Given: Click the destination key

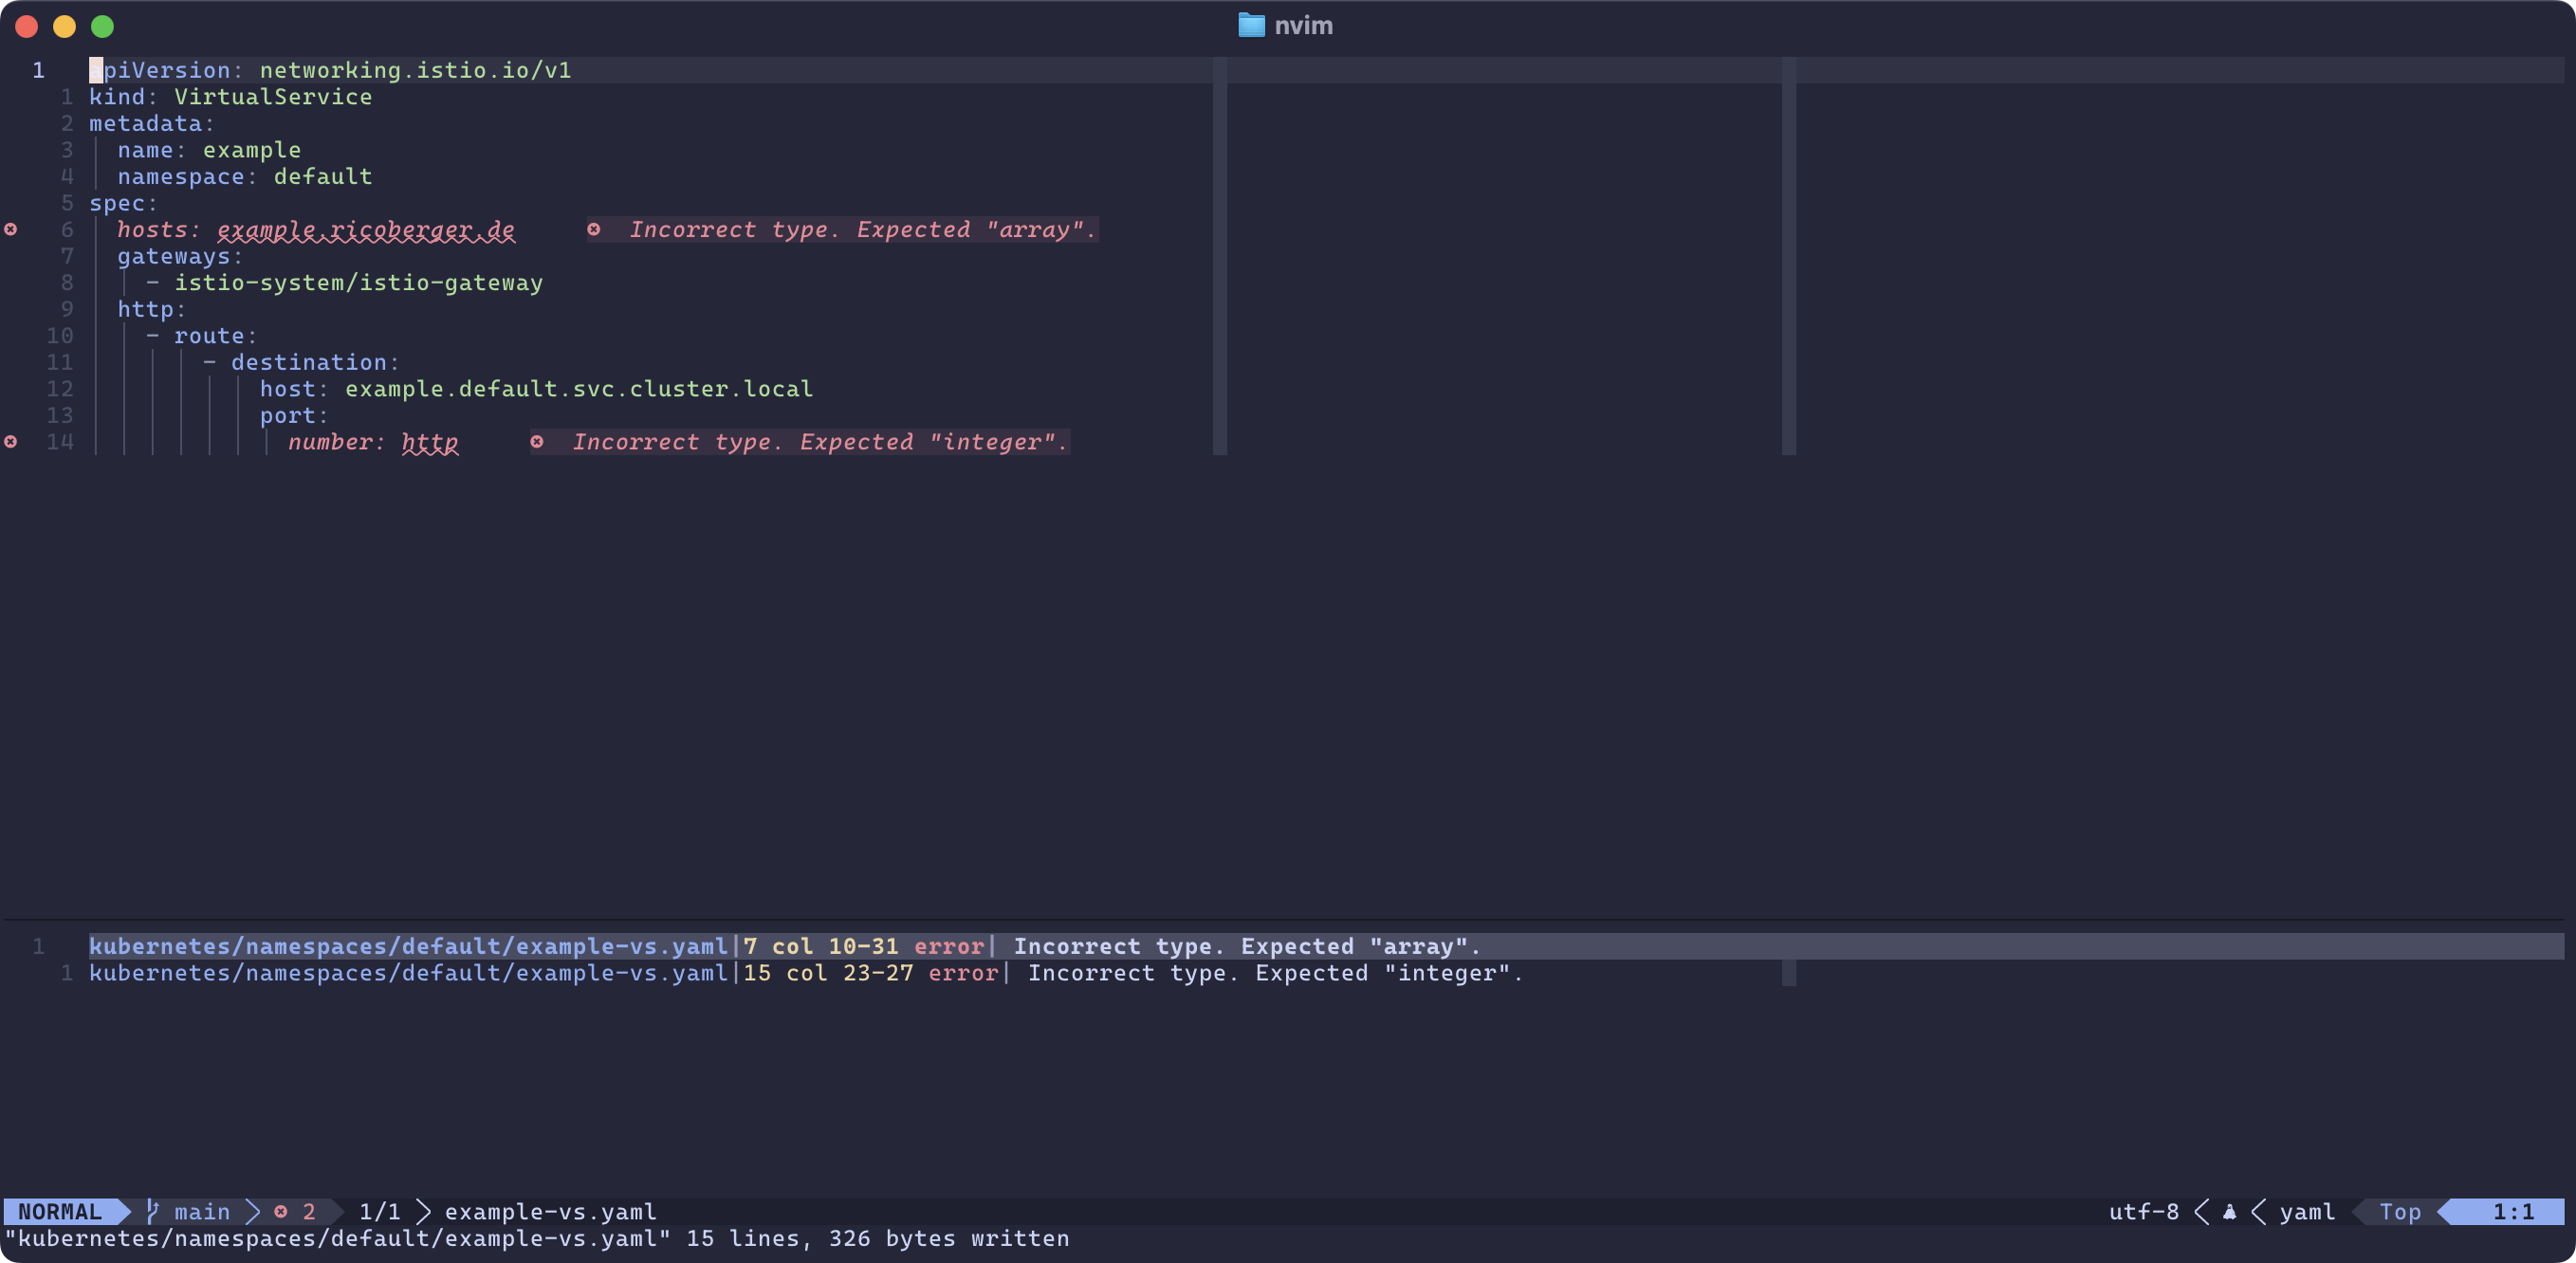Looking at the screenshot, I should 309,362.
